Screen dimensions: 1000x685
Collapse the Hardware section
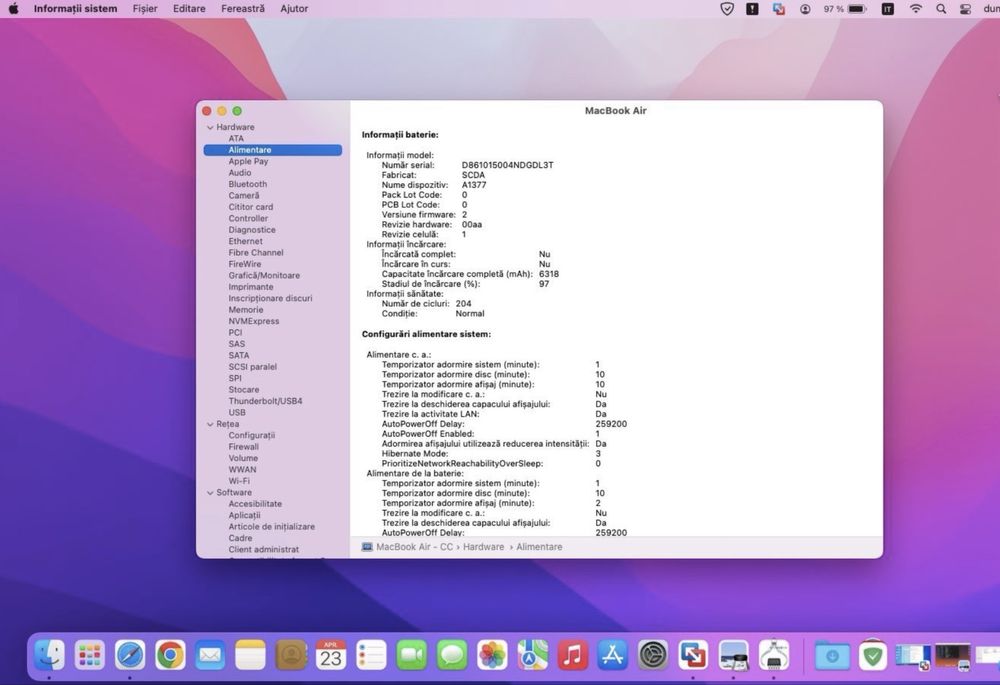pos(210,128)
